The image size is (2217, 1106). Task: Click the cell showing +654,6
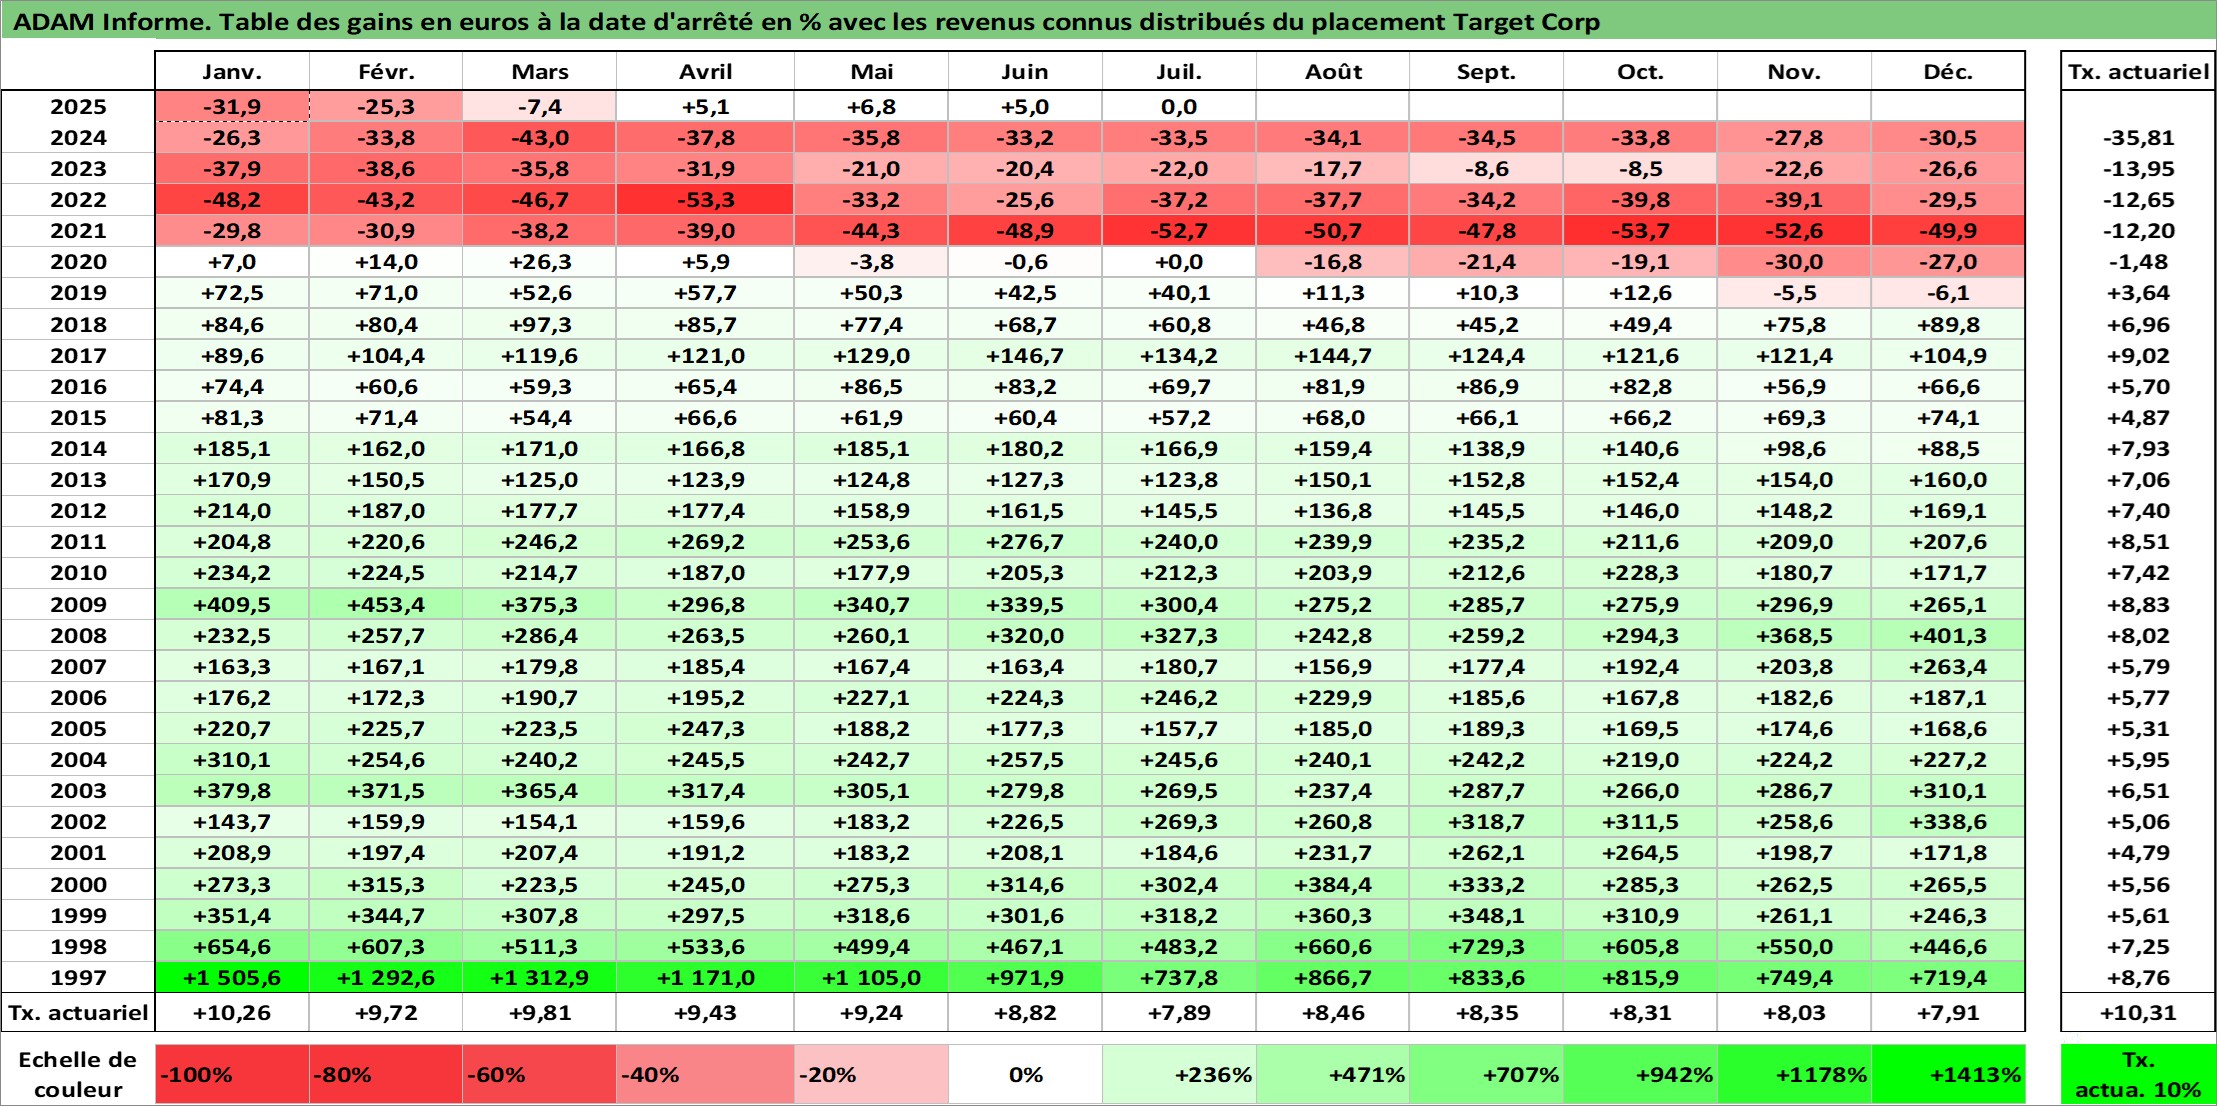[232, 946]
